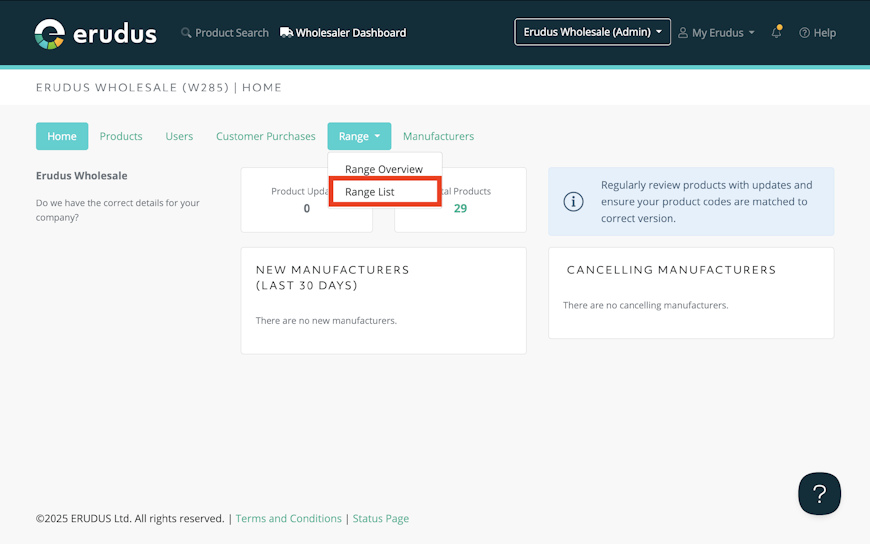This screenshot has width=870, height=544.
Task: Click the Cancelling Manufacturers heading
Action: 671,270
